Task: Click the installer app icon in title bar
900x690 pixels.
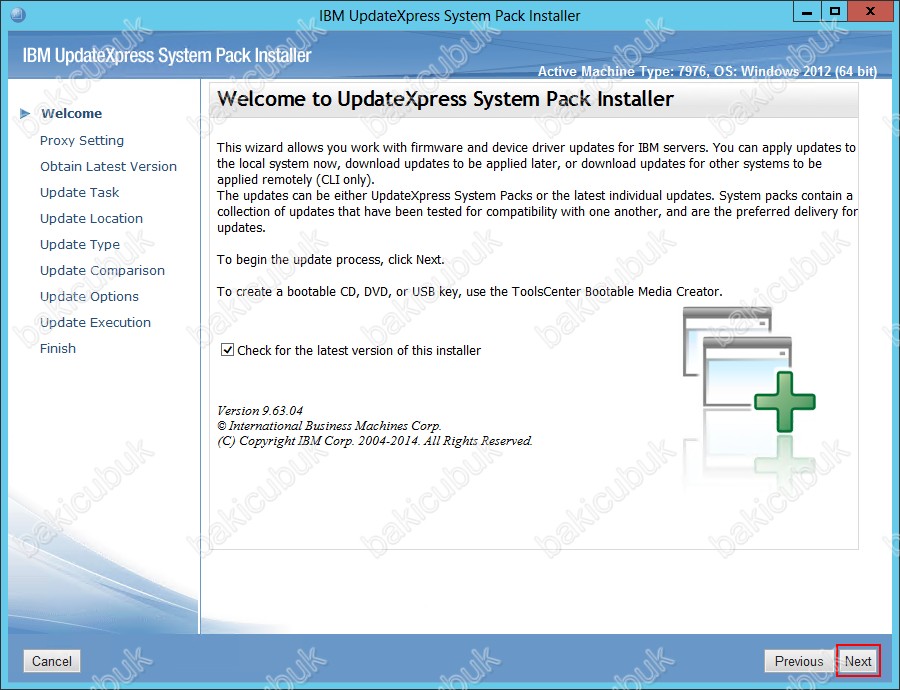Action: tap(18, 14)
